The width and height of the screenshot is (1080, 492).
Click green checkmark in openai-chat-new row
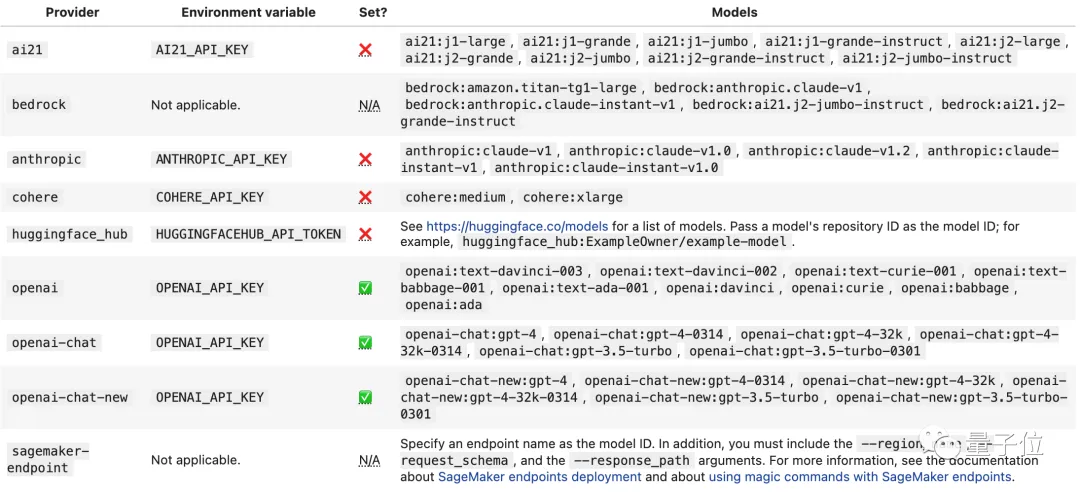click(365, 397)
